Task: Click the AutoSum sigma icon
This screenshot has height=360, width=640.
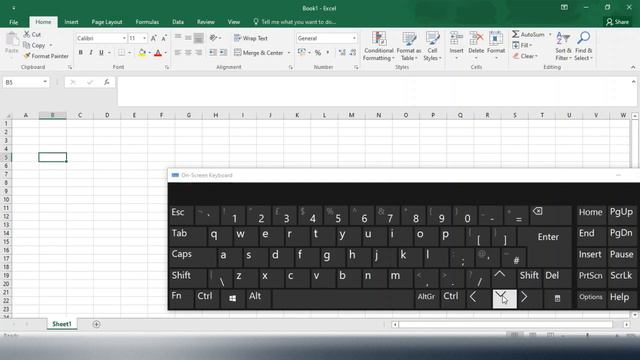Action: (x=516, y=34)
